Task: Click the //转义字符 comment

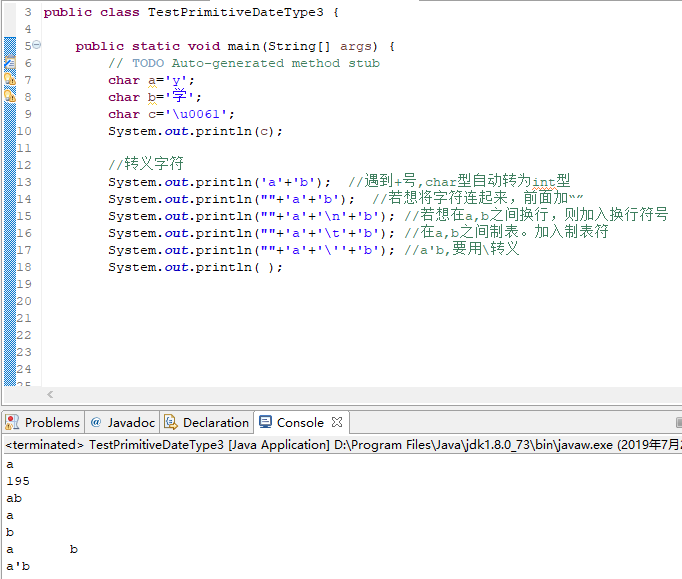Action: [146, 164]
